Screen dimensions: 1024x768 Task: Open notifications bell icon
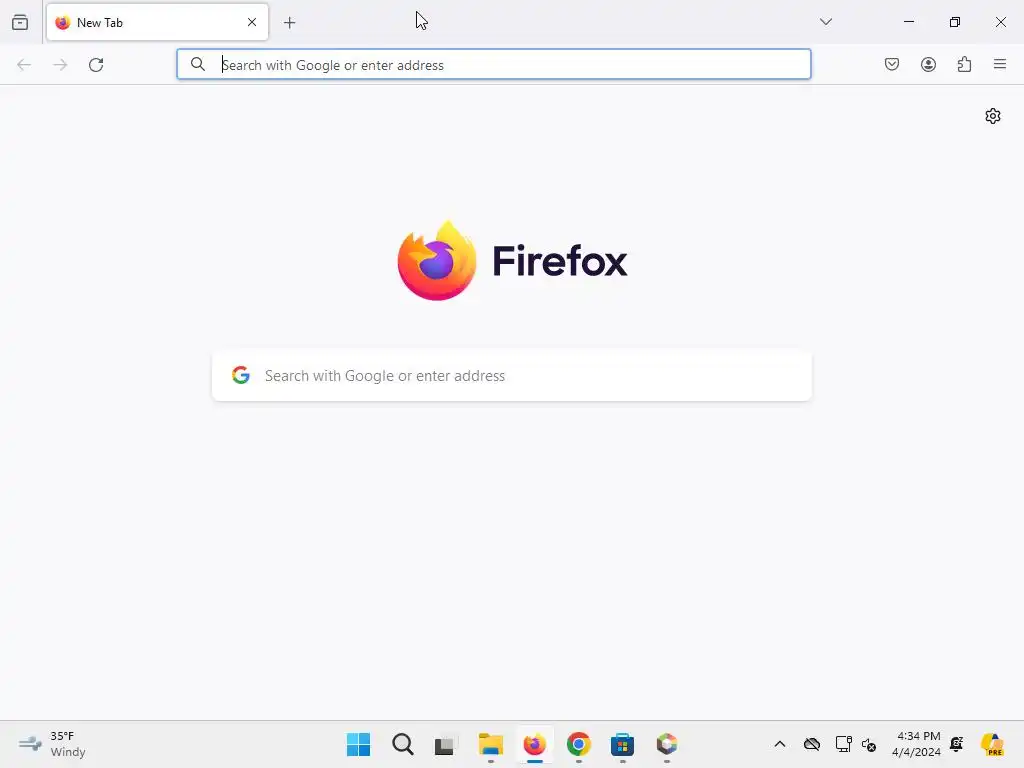[957, 743]
